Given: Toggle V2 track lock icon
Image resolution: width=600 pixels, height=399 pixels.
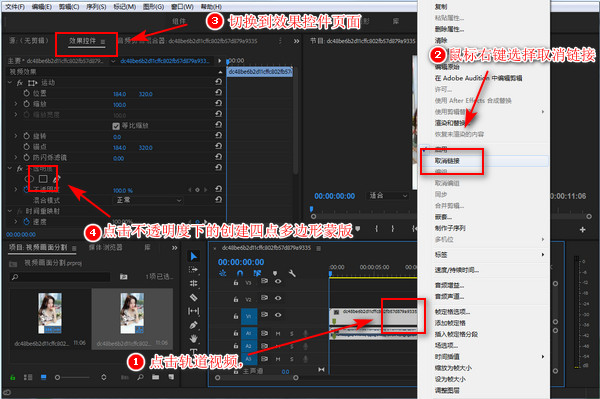Looking at the screenshot, I should [236, 299].
